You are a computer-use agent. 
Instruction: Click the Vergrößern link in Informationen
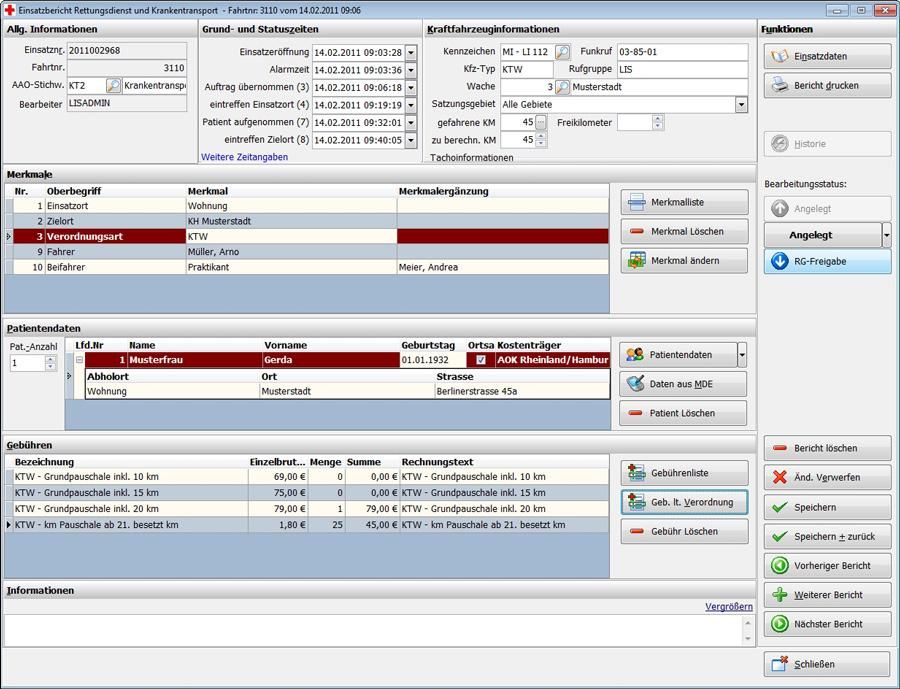728,607
